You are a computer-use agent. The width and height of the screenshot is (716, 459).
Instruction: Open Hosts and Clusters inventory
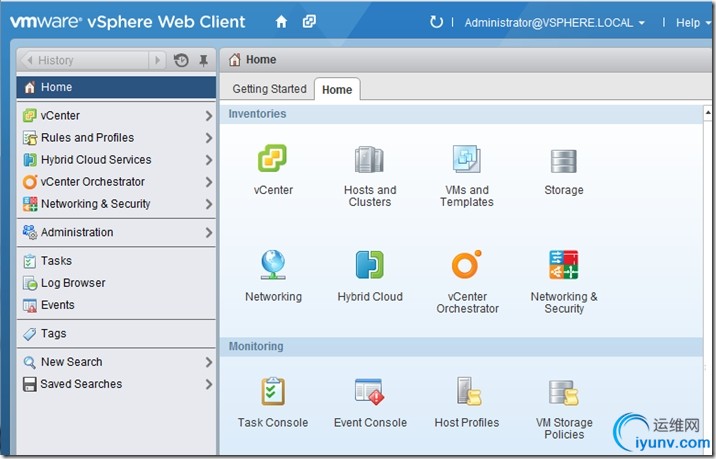(x=369, y=159)
